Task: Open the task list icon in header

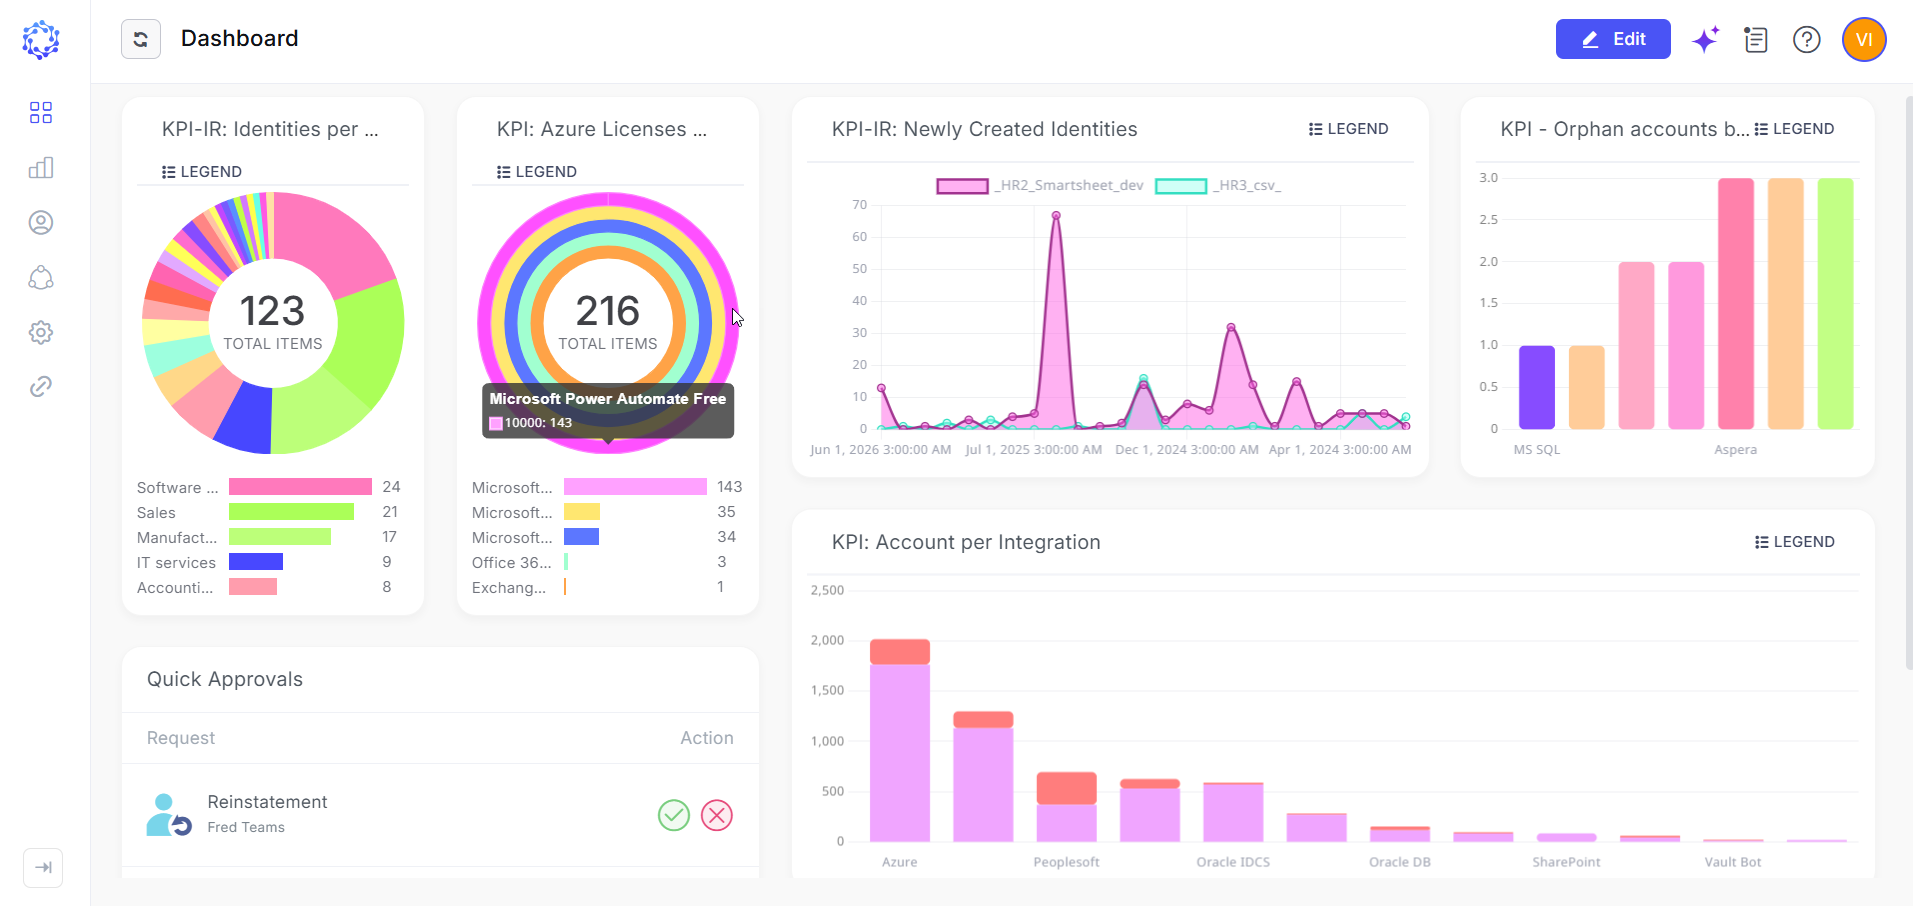Action: tap(1756, 40)
